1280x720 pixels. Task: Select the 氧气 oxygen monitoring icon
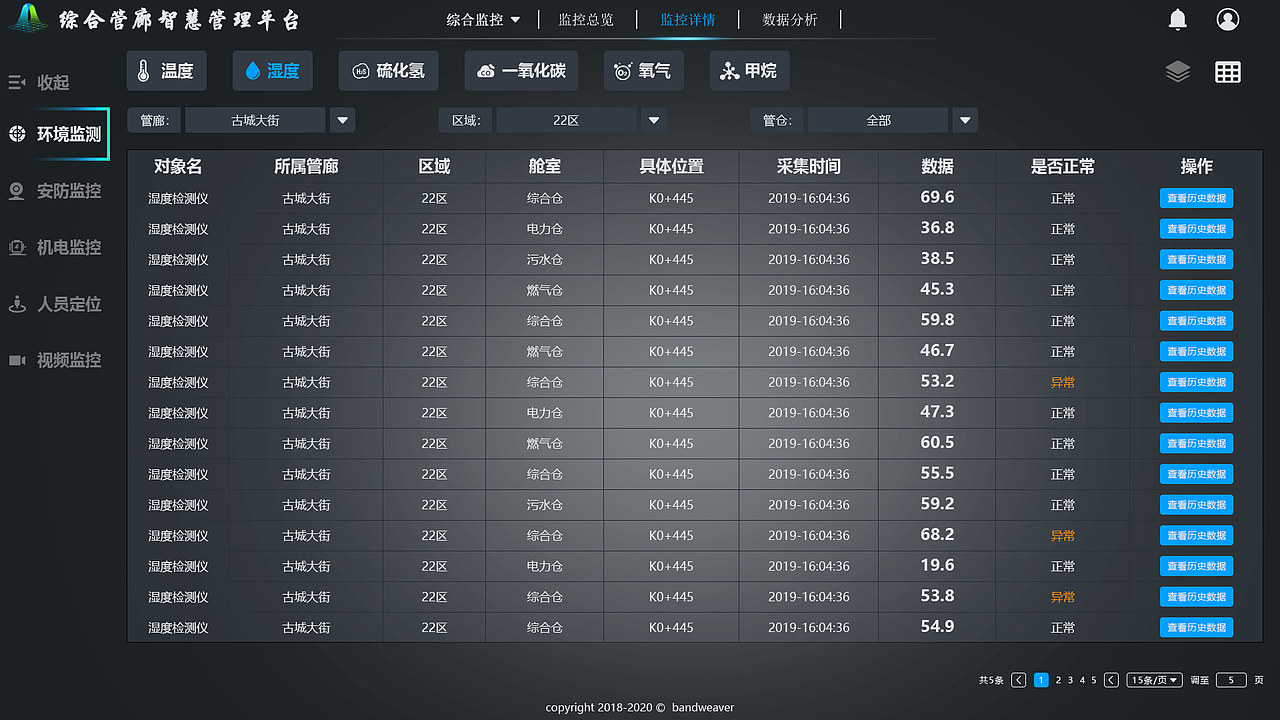click(x=643, y=71)
